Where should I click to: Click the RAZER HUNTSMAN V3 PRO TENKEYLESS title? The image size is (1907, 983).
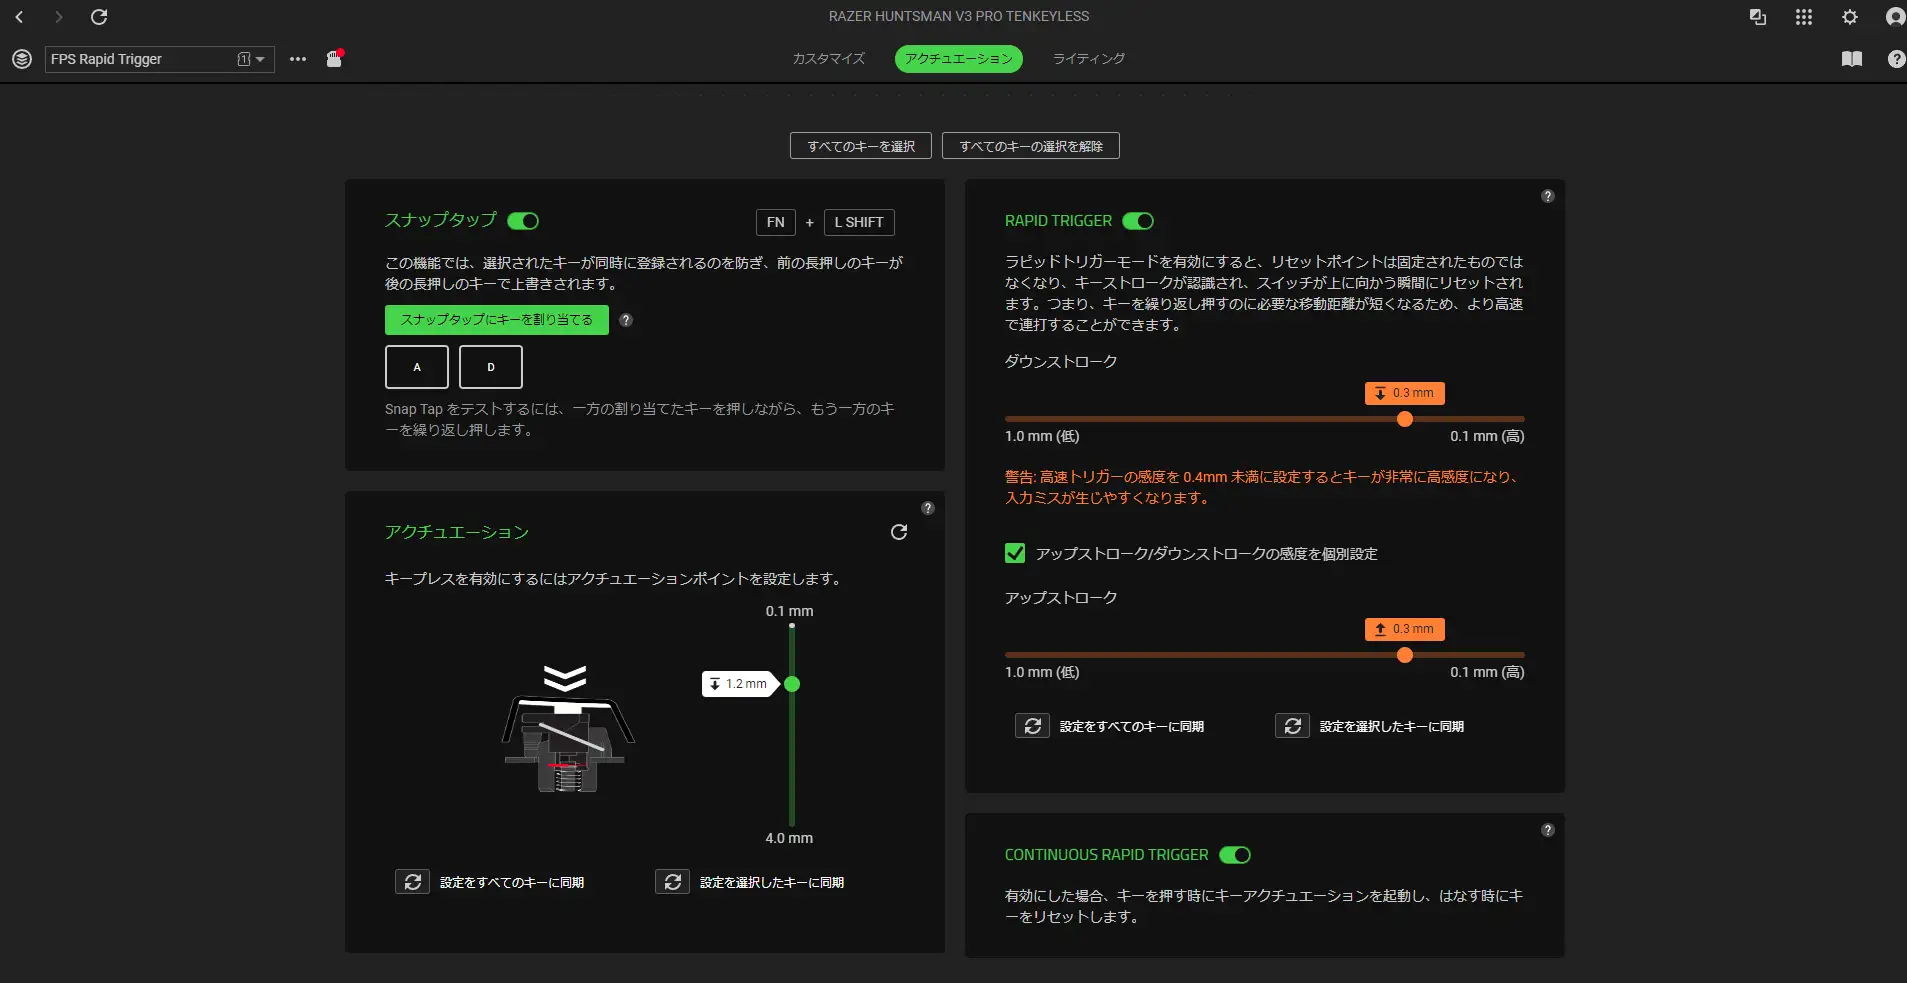pyautogui.click(x=959, y=16)
